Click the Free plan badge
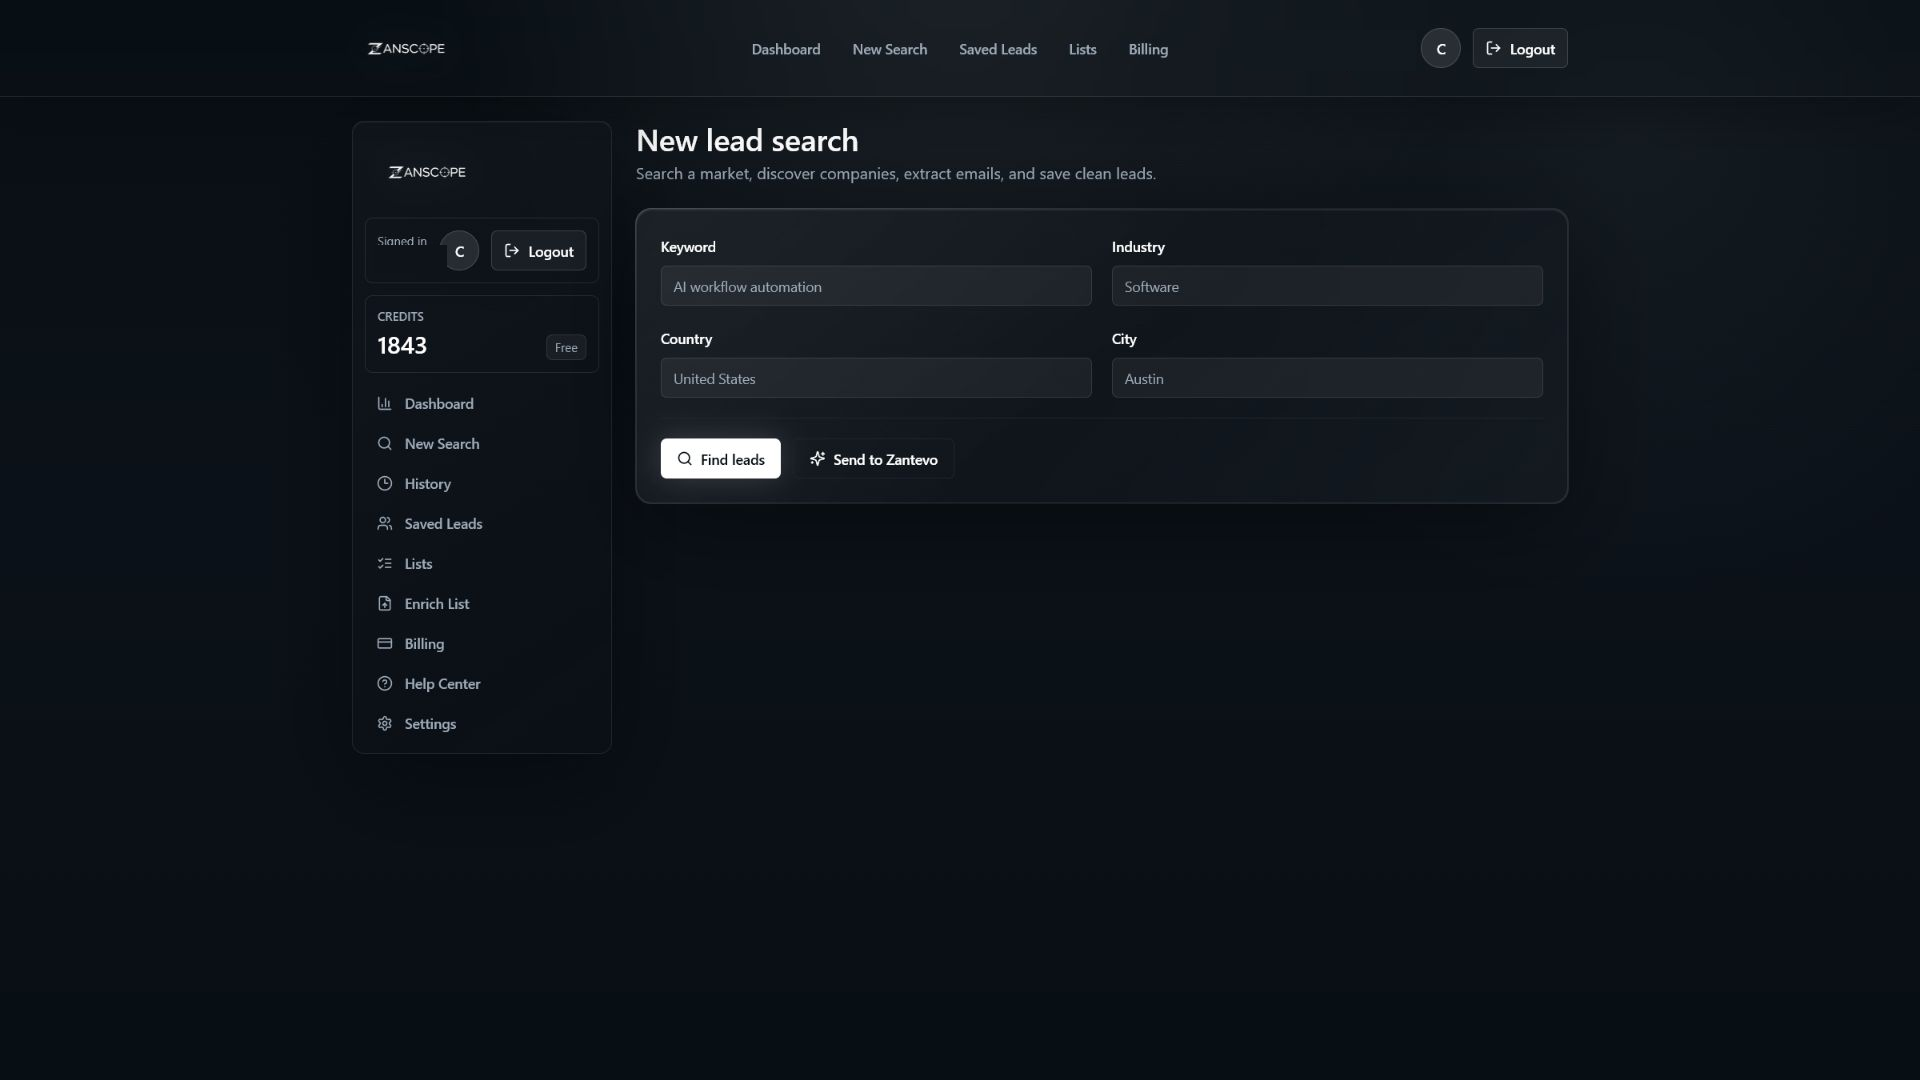Image resolution: width=1920 pixels, height=1080 pixels. [566, 348]
